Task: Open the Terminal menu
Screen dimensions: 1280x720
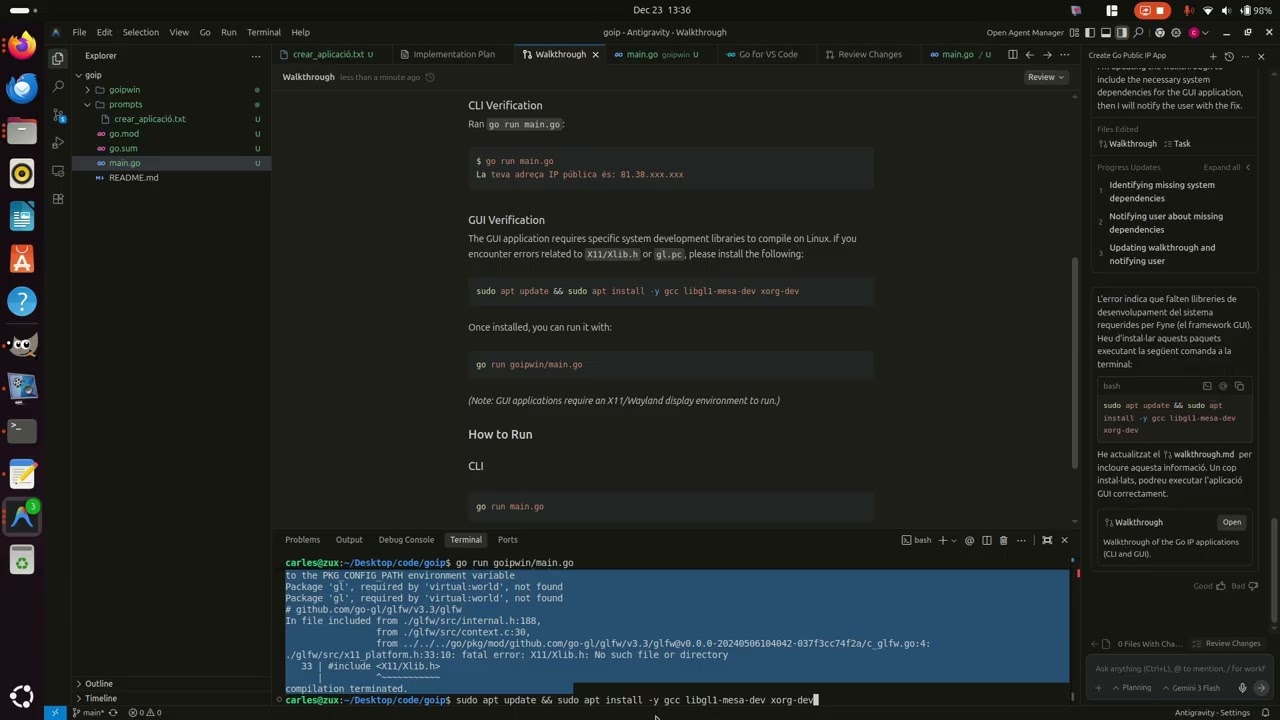Action: coord(264,32)
